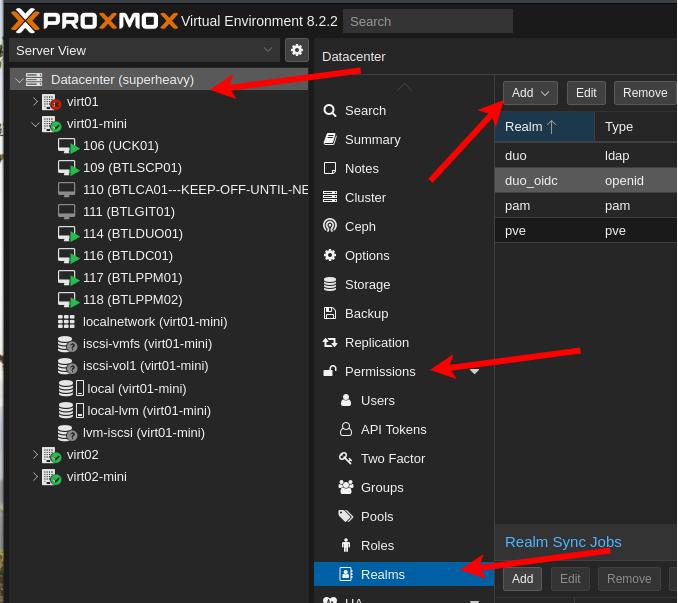Click the Cluster server icon
Image resolution: width=678 pixels, height=603 pixels.
click(330, 197)
